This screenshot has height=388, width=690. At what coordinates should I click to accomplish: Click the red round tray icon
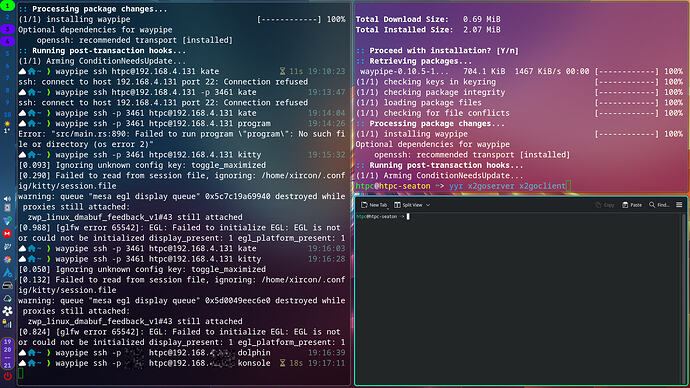(7, 234)
